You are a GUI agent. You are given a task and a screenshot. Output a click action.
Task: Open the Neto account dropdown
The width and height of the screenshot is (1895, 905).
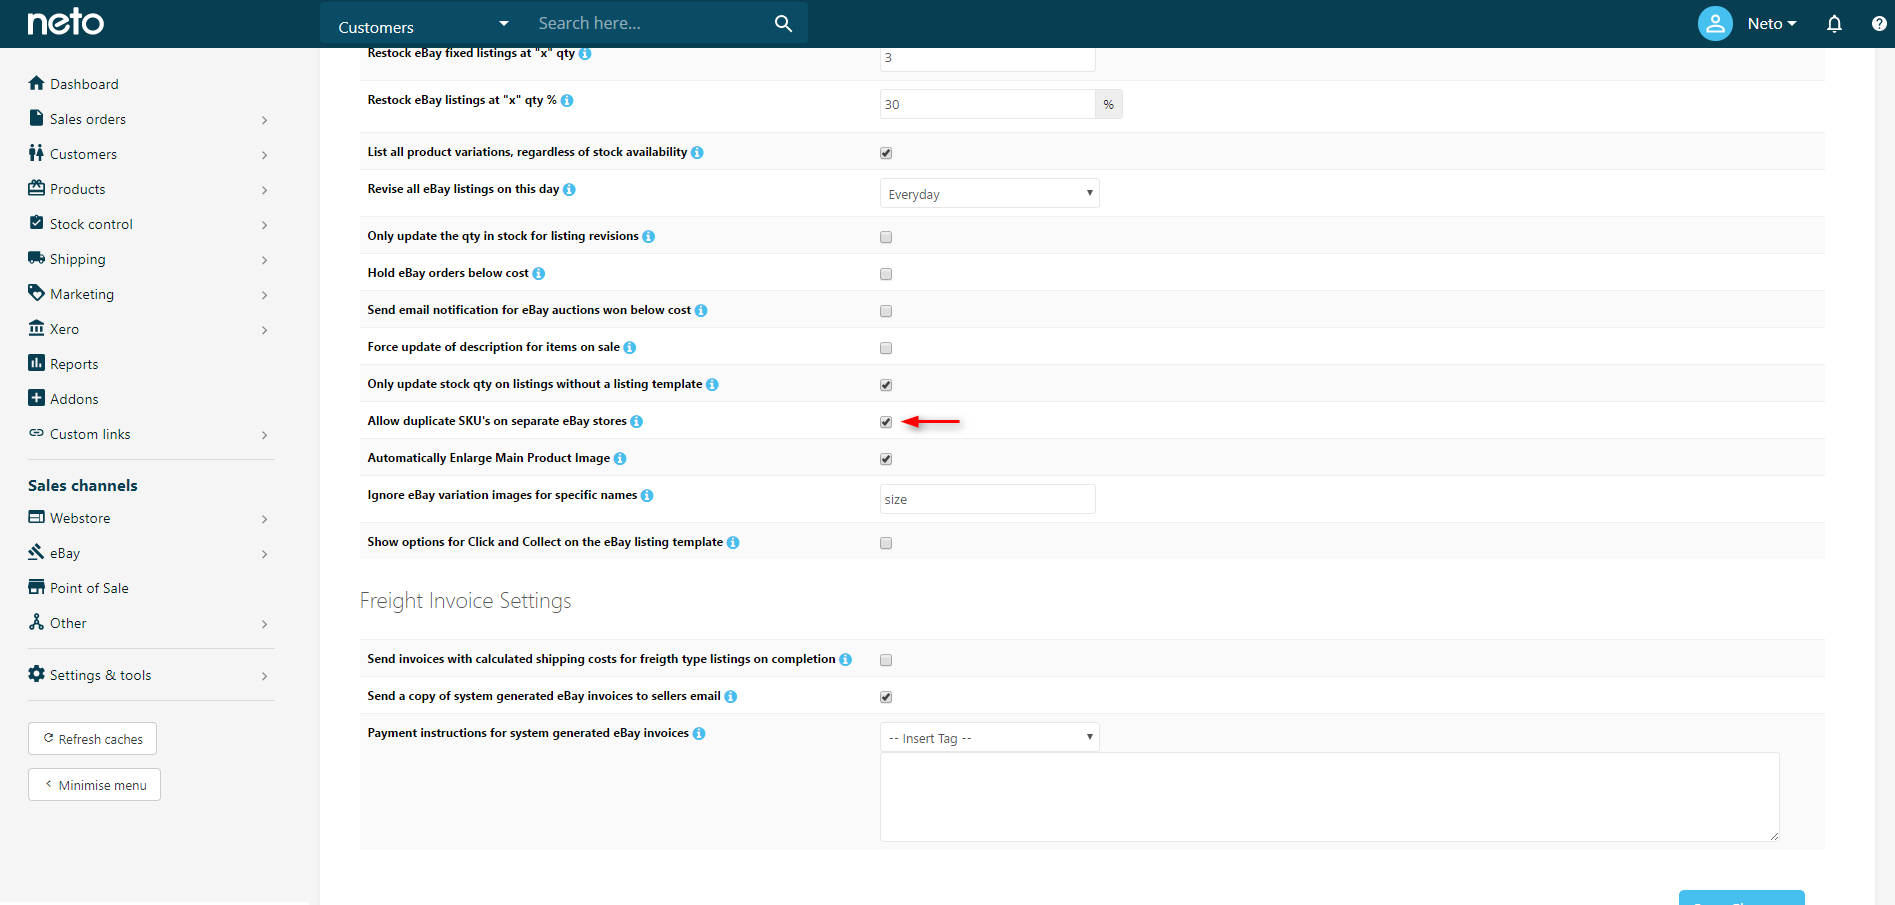click(x=1772, y=23)
